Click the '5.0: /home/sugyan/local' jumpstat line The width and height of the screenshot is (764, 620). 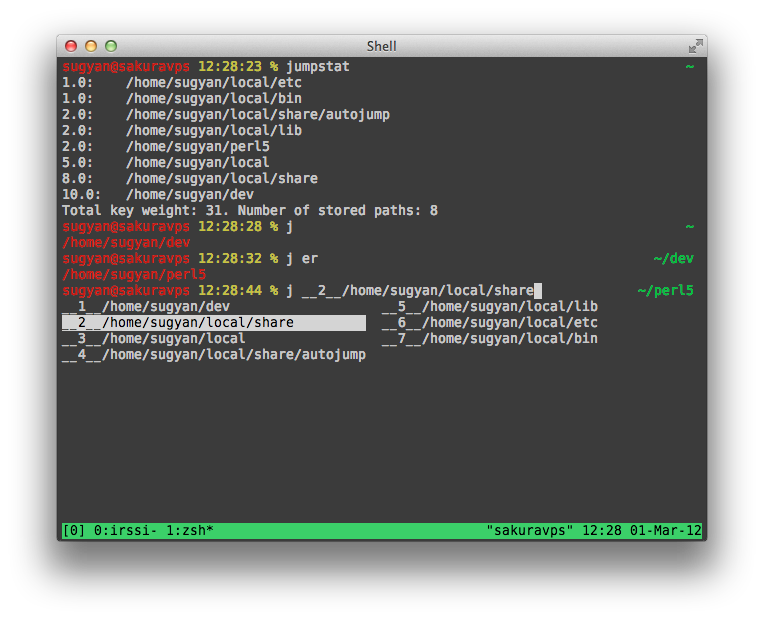(166, 162)
